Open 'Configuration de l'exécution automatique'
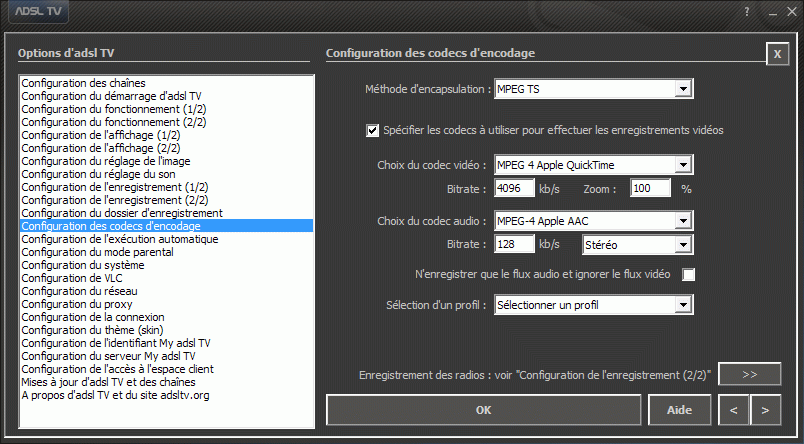 coord(167,239)
